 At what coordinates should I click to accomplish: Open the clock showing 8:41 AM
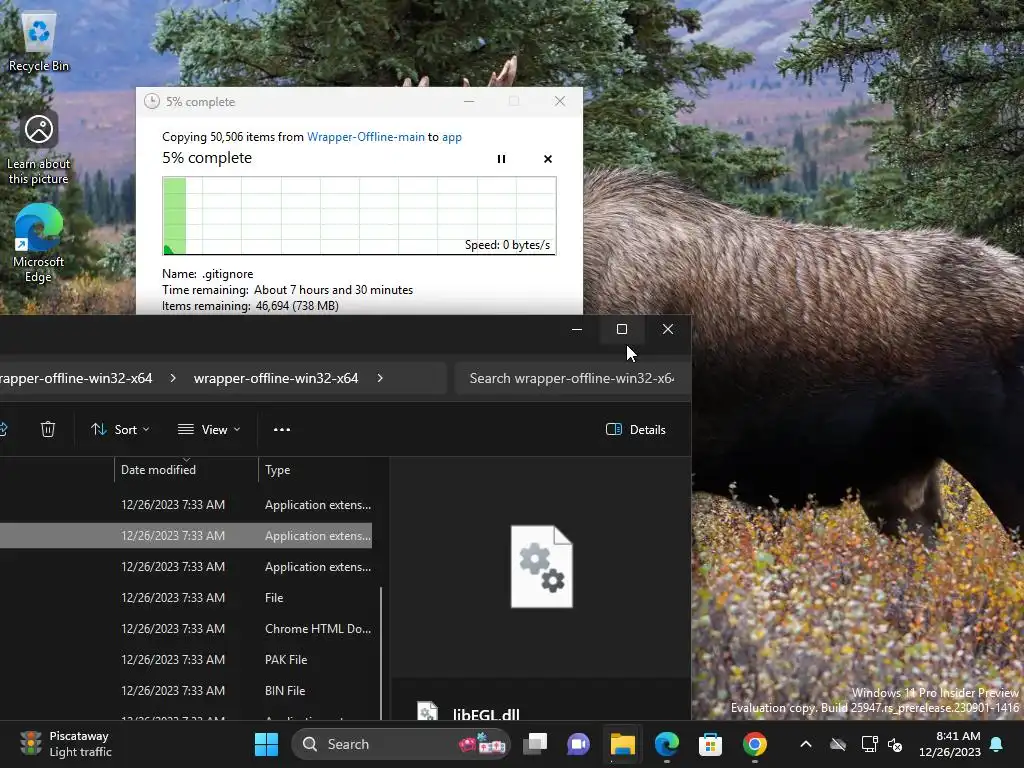click(x=950, y=744)
